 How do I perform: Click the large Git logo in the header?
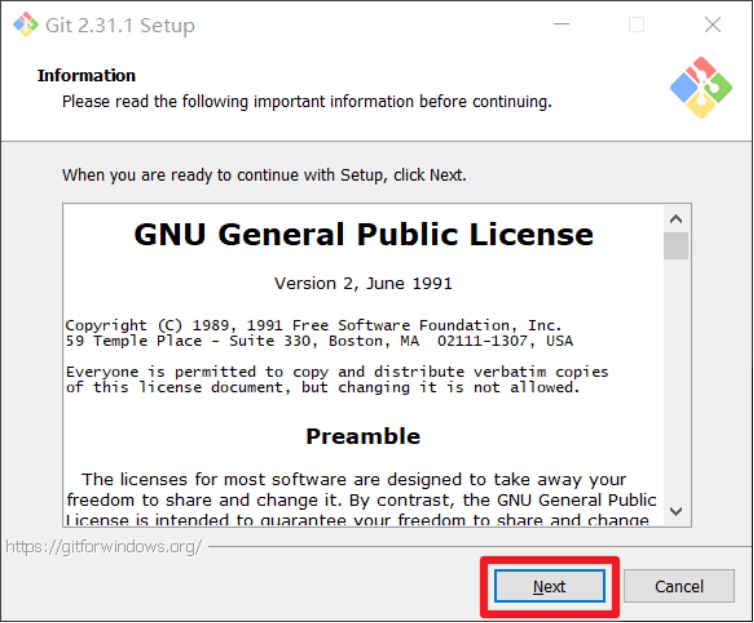701,87
